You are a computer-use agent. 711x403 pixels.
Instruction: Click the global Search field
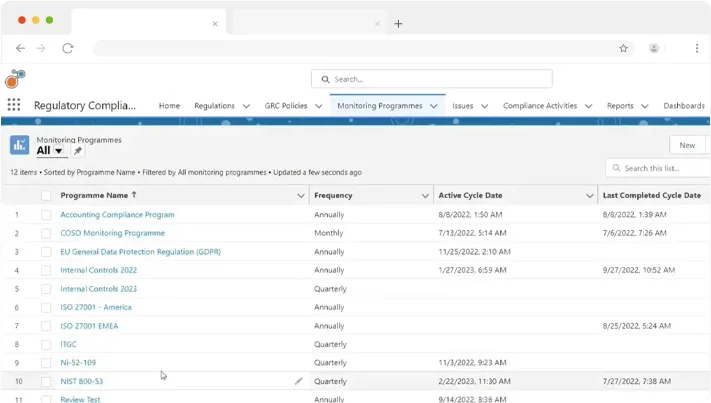coord(432,79)
